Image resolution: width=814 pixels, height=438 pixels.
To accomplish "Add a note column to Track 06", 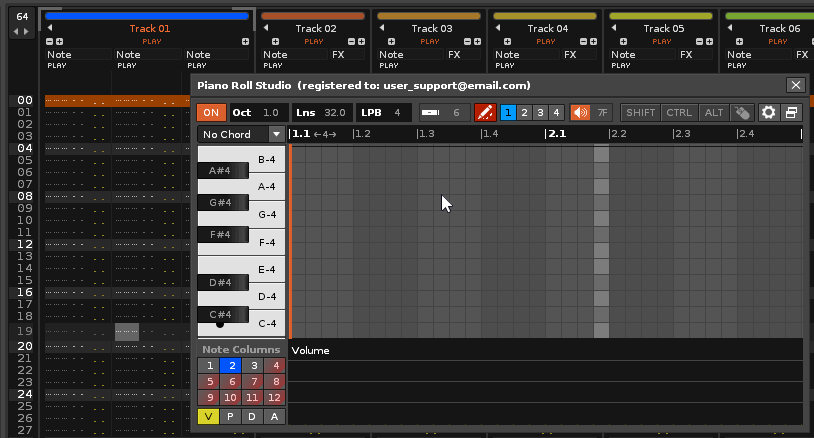I will 739,42.
